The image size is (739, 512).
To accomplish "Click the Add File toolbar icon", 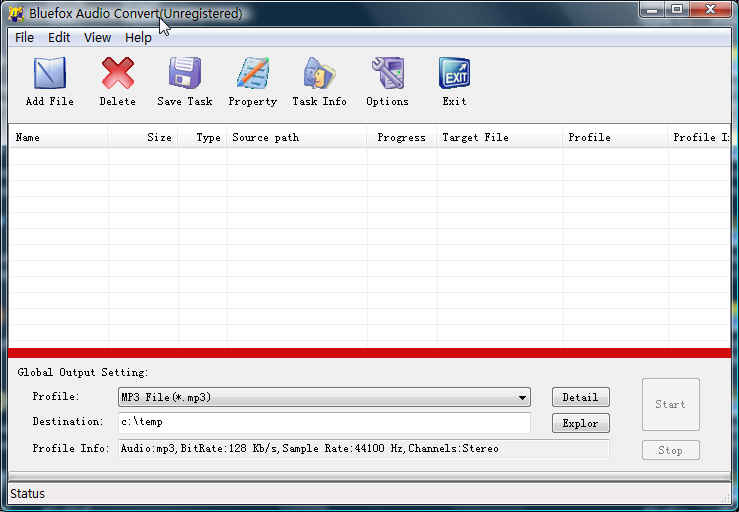I will click(49, 73).
